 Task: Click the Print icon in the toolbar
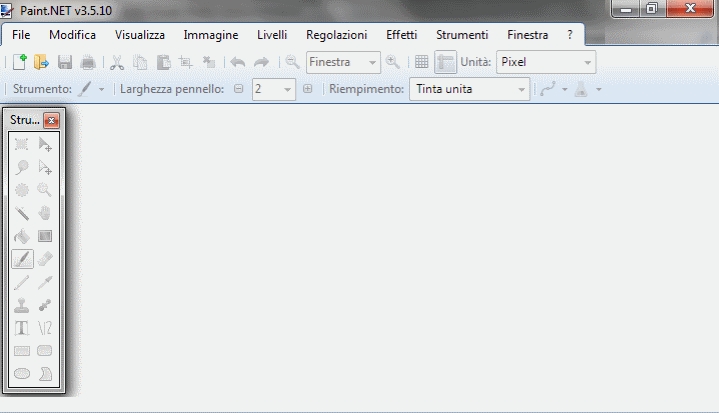click(x=88, y=62)
